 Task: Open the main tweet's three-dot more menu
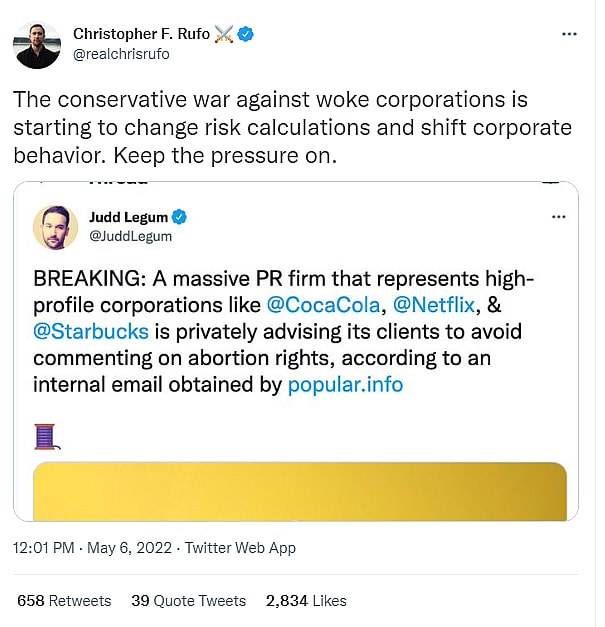(569, 34)
